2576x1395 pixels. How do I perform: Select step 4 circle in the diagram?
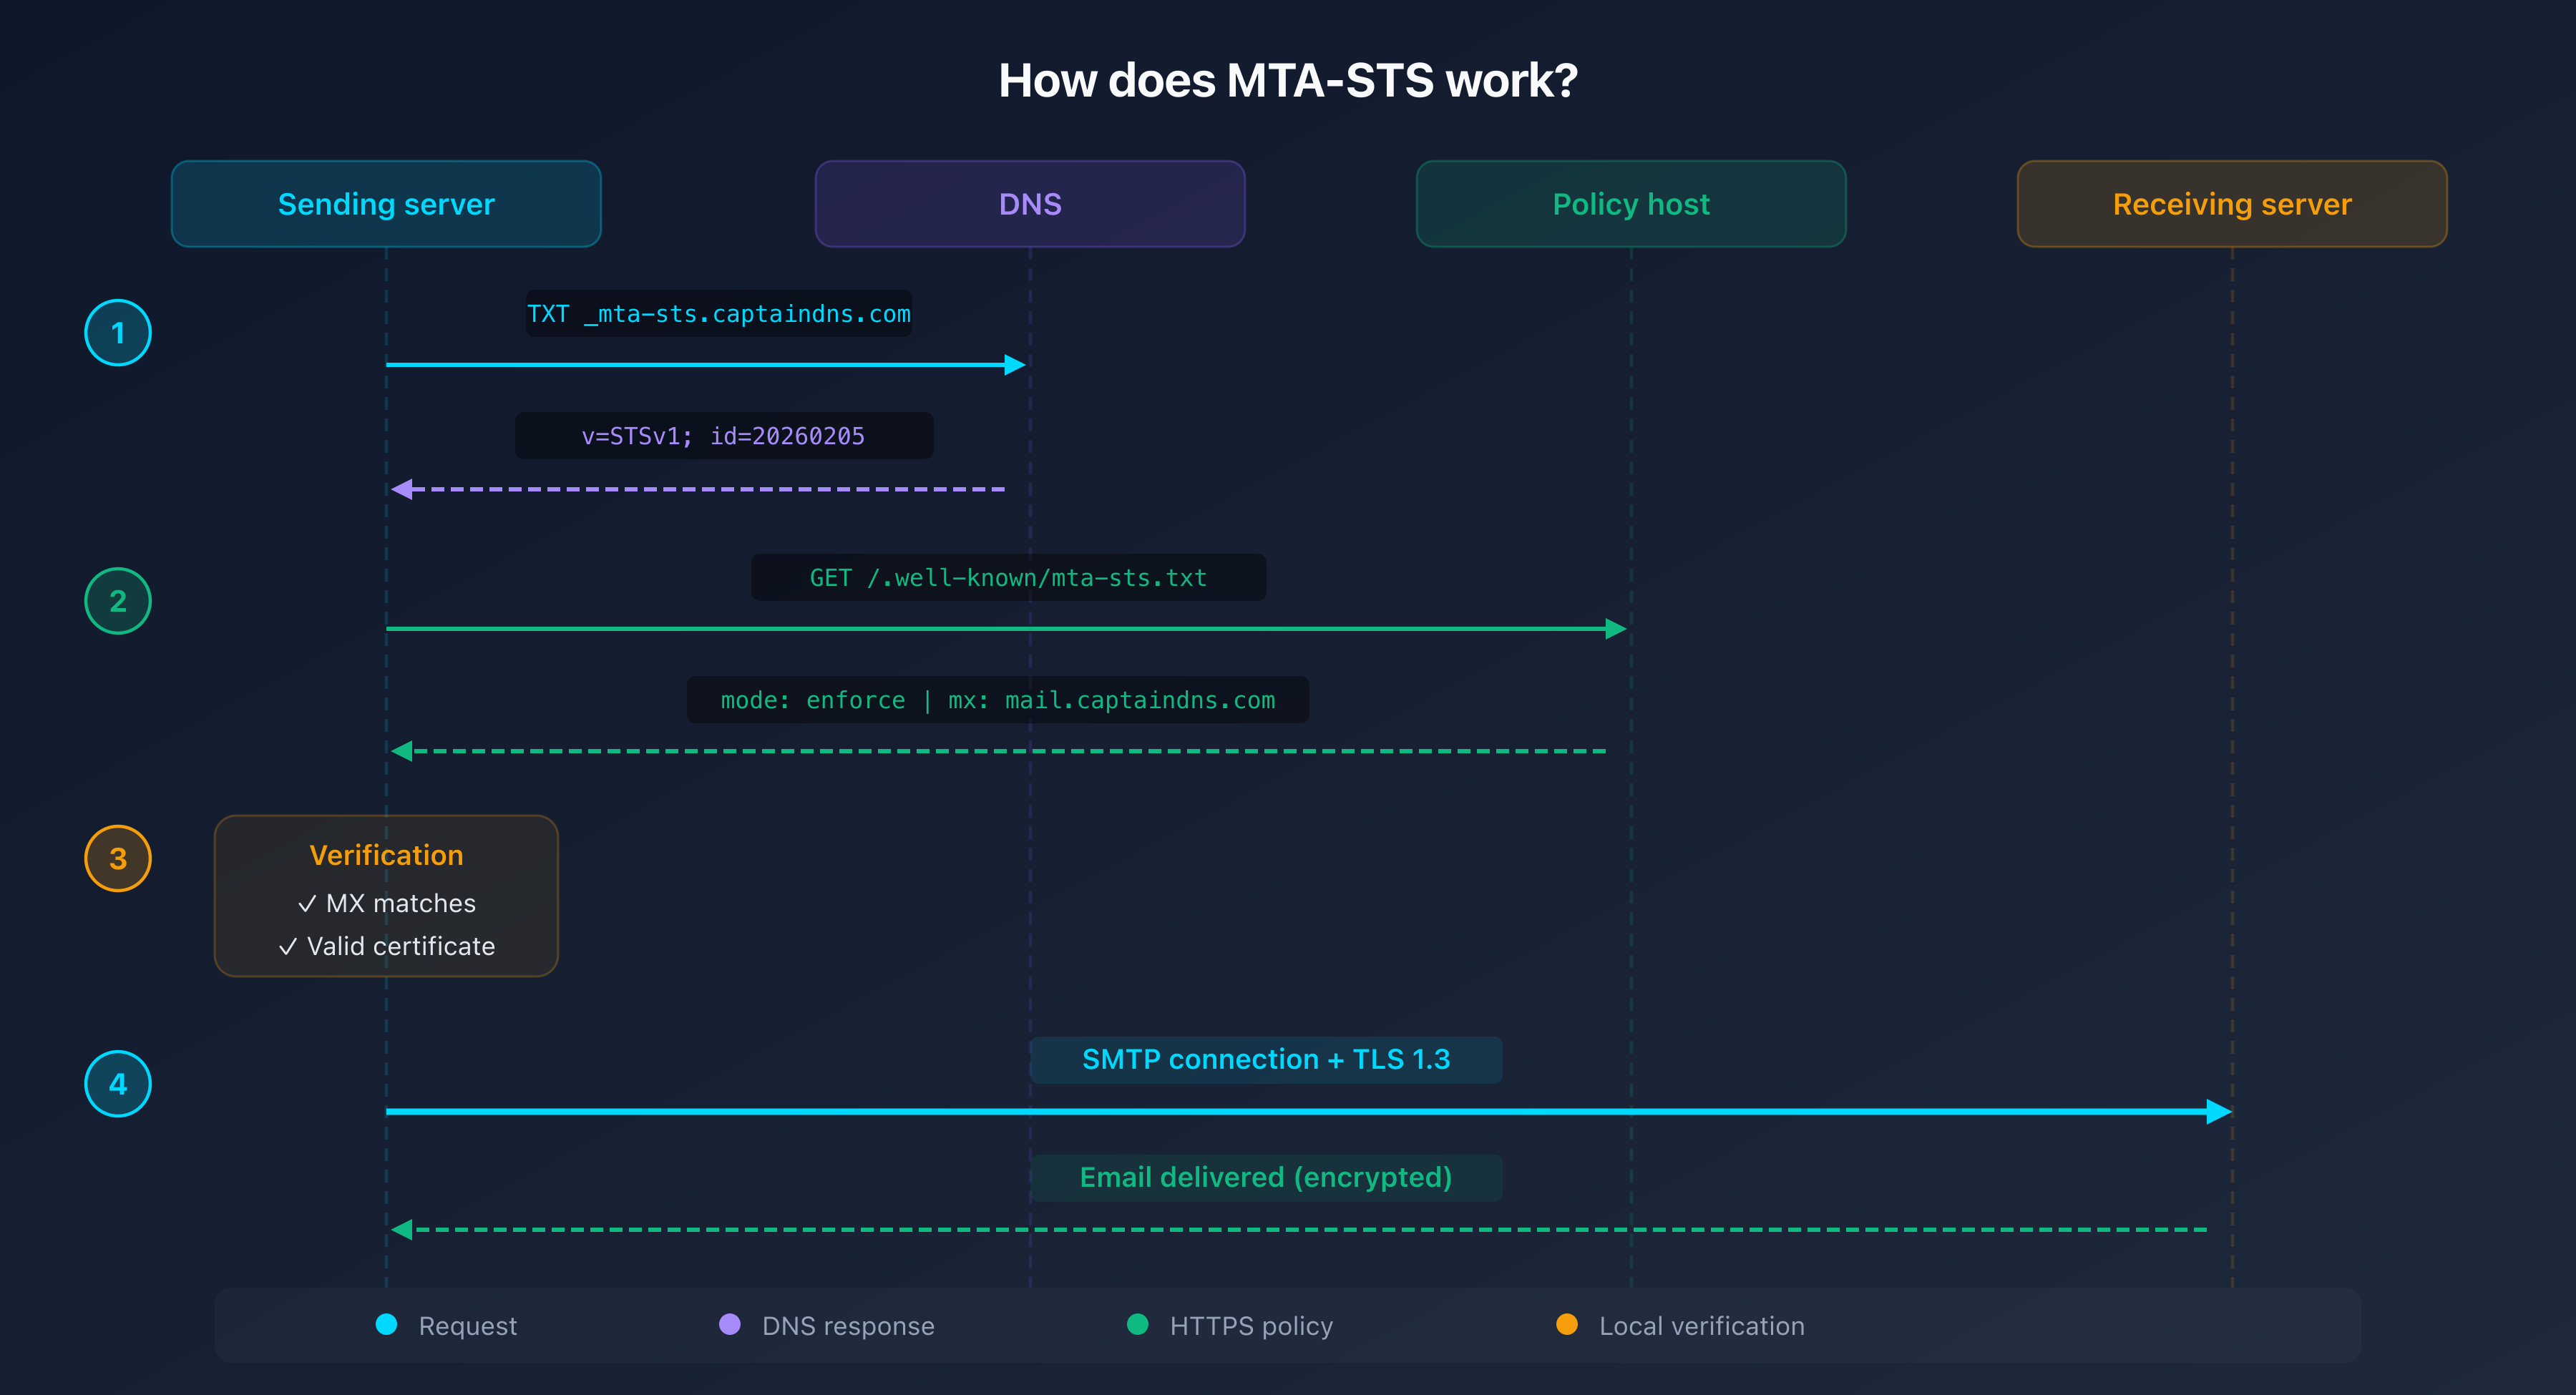click(x=117, y=1083)
